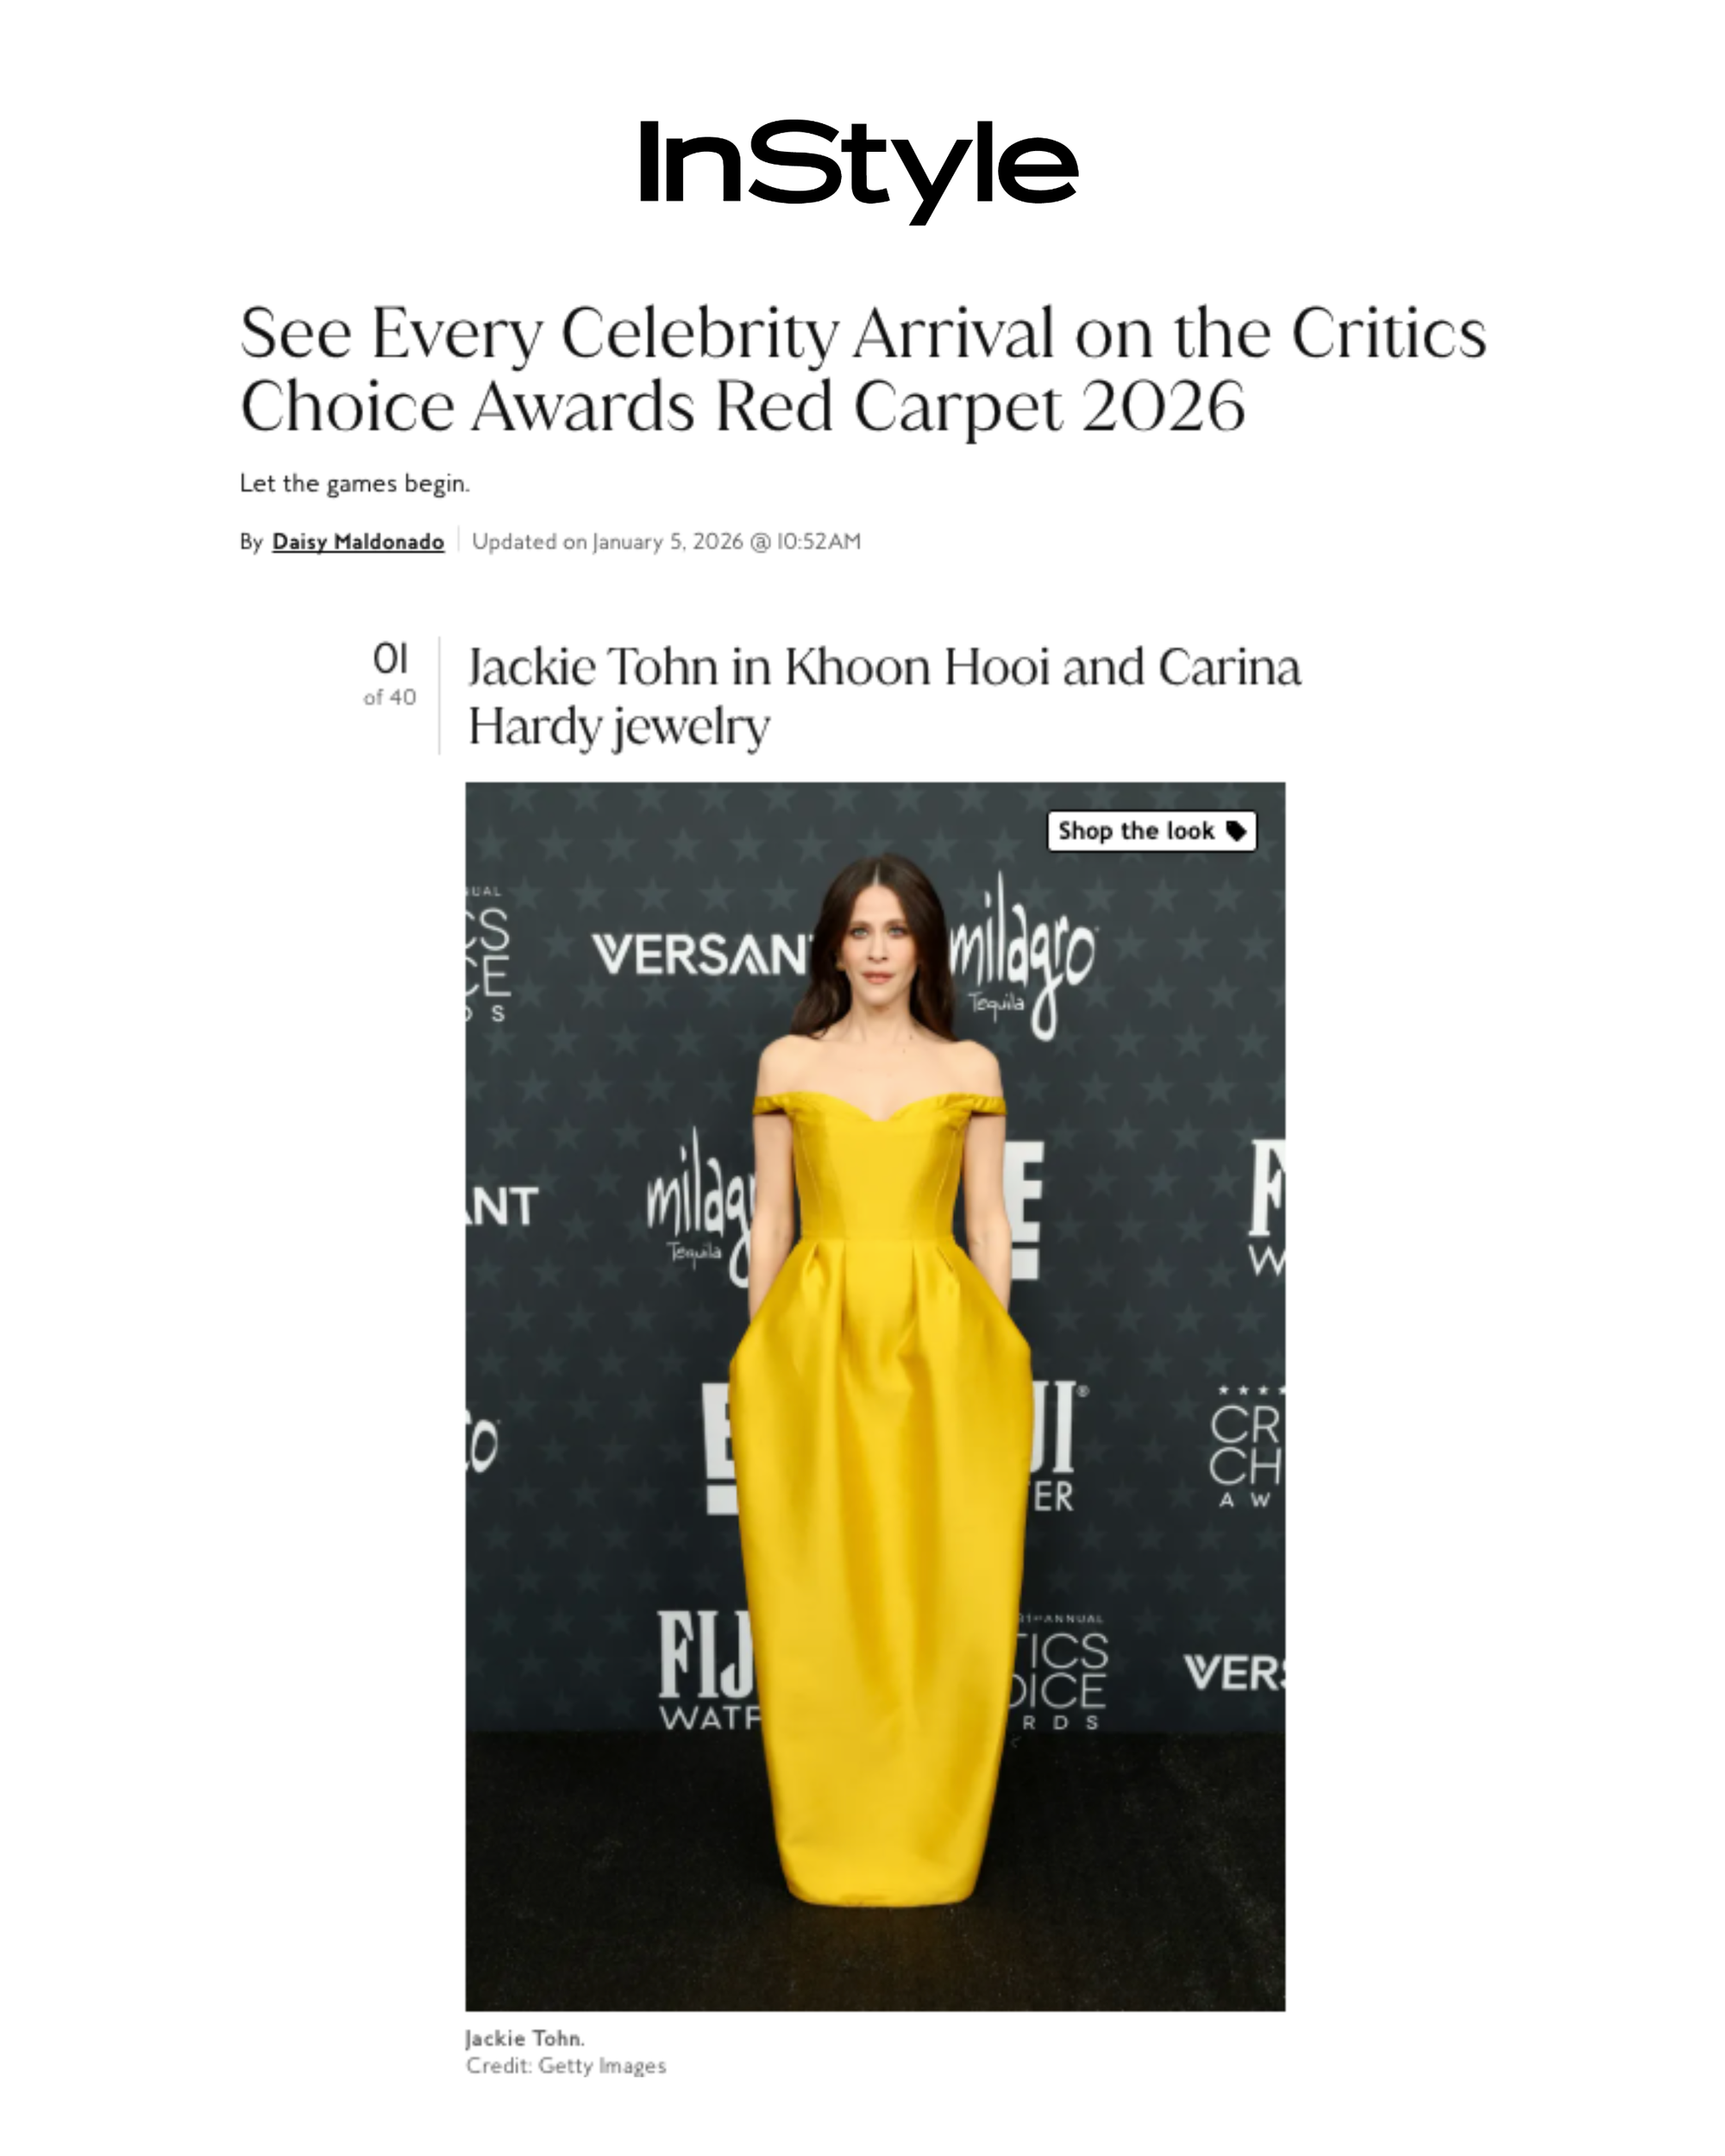The image size is (1725, 2156).
Task: Click the InStyle logo at the top
Action: coord(858,171)
